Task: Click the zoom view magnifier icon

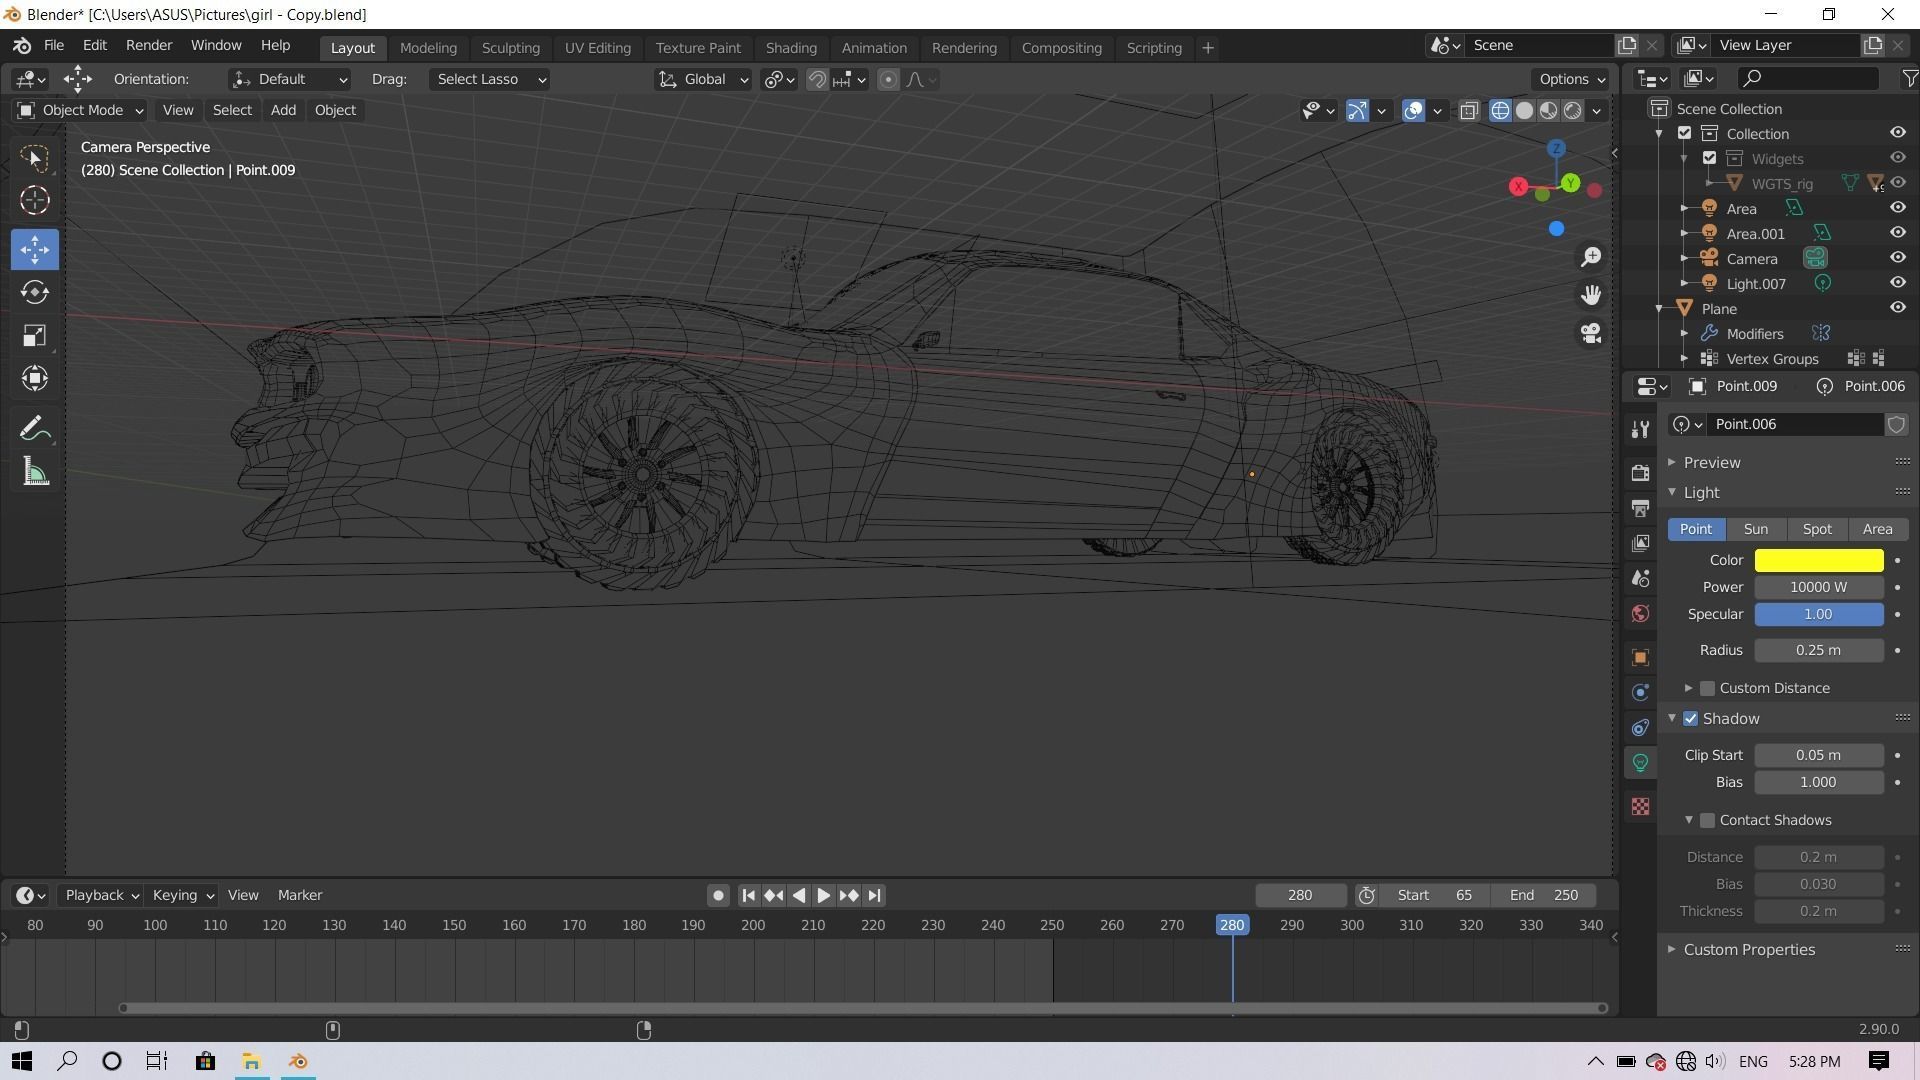Action: pos(1590,258)
